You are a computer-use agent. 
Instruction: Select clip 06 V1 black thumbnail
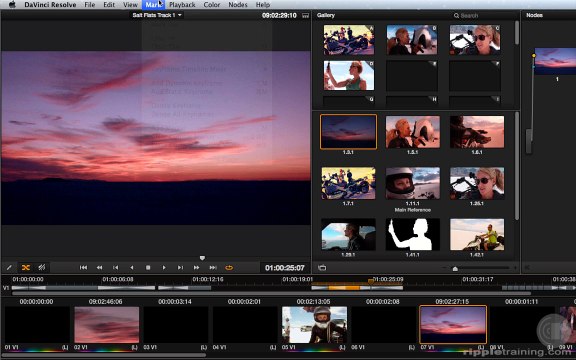384,325
